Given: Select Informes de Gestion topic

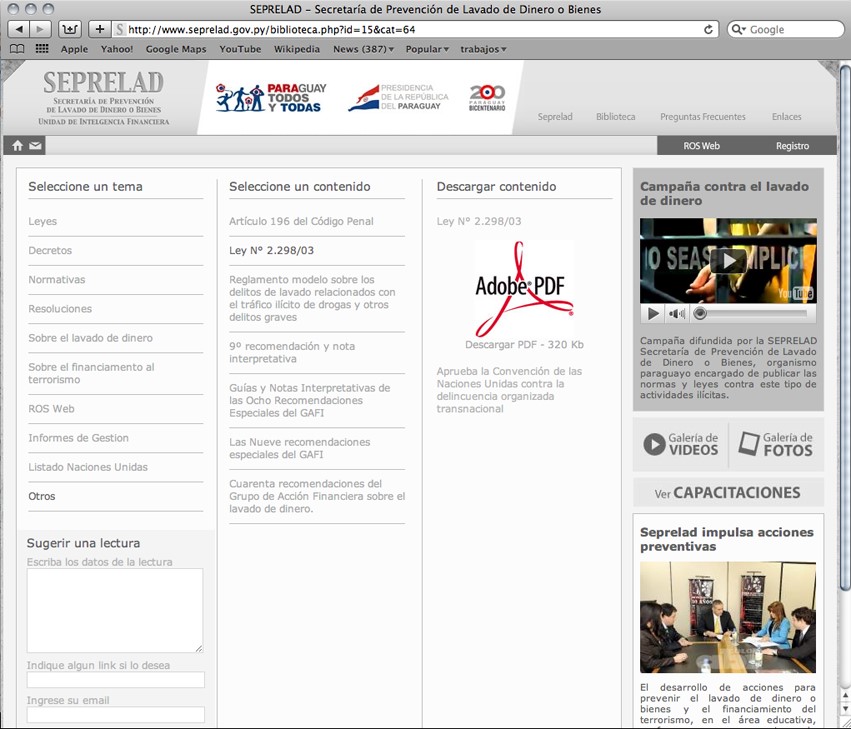Looking at the screenshot, I should pyautogui.click(x=78, y=438).
